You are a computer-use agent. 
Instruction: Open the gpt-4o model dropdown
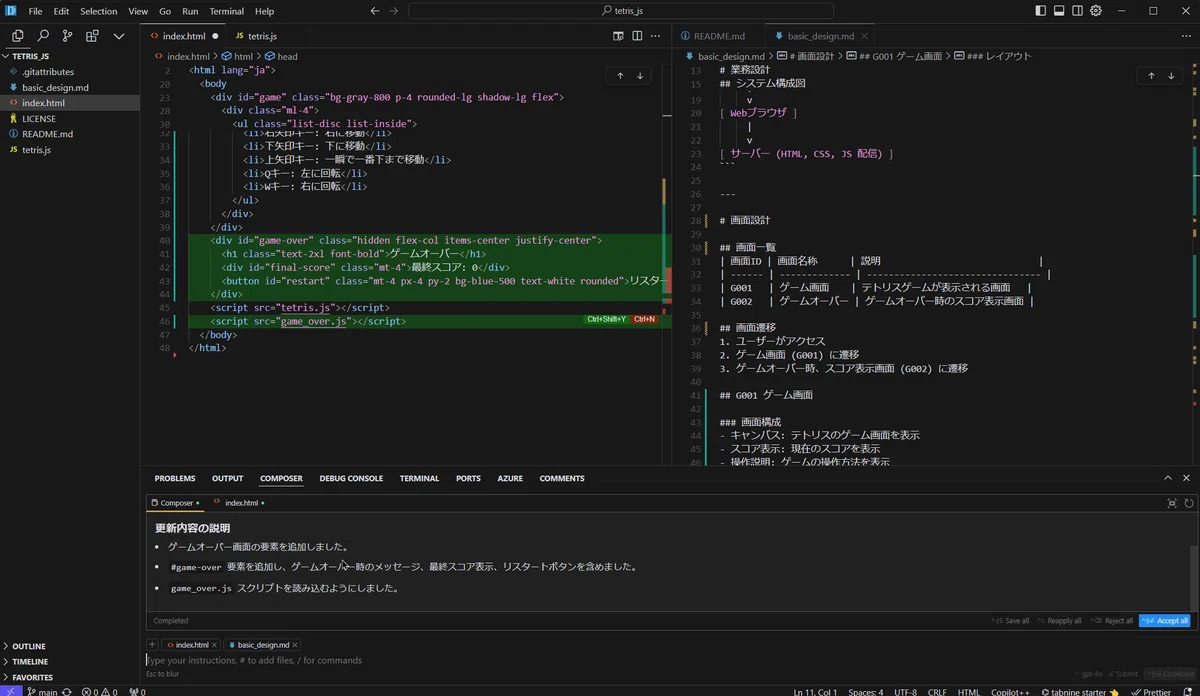click(x=1091, y=674)
